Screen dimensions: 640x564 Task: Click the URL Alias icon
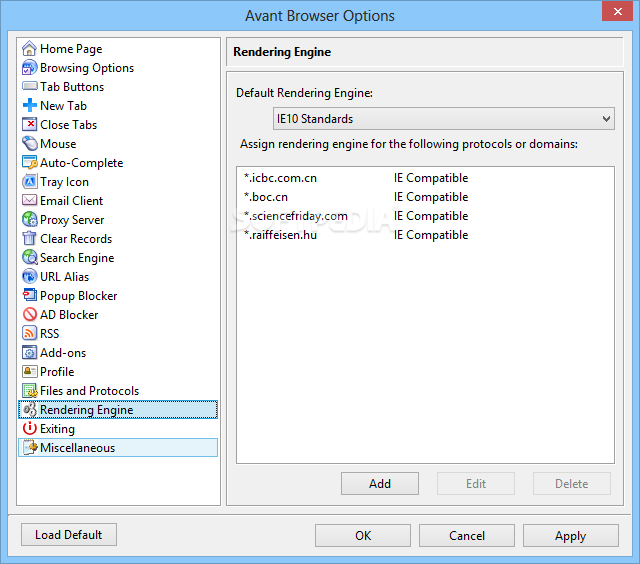click(x=29, y=276)
